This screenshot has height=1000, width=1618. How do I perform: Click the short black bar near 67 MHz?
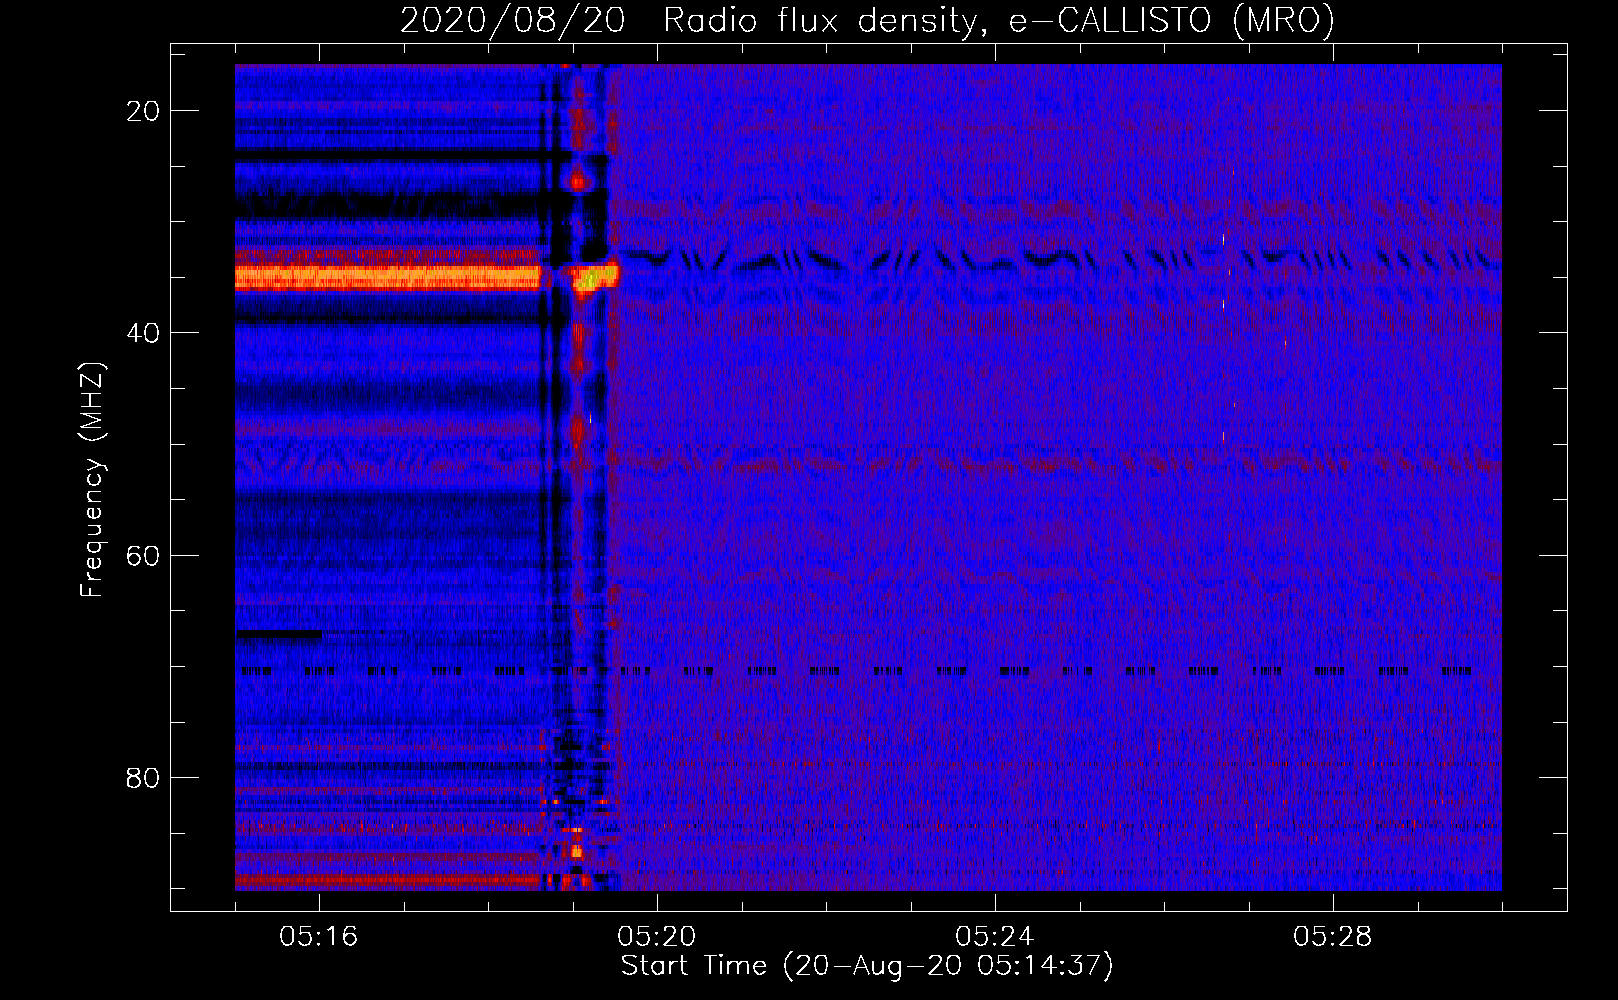tap(279, 634)
